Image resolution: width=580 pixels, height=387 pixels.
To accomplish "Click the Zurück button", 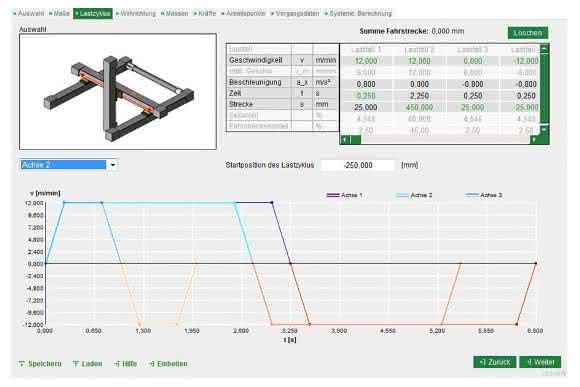I will tap(495, 362).
